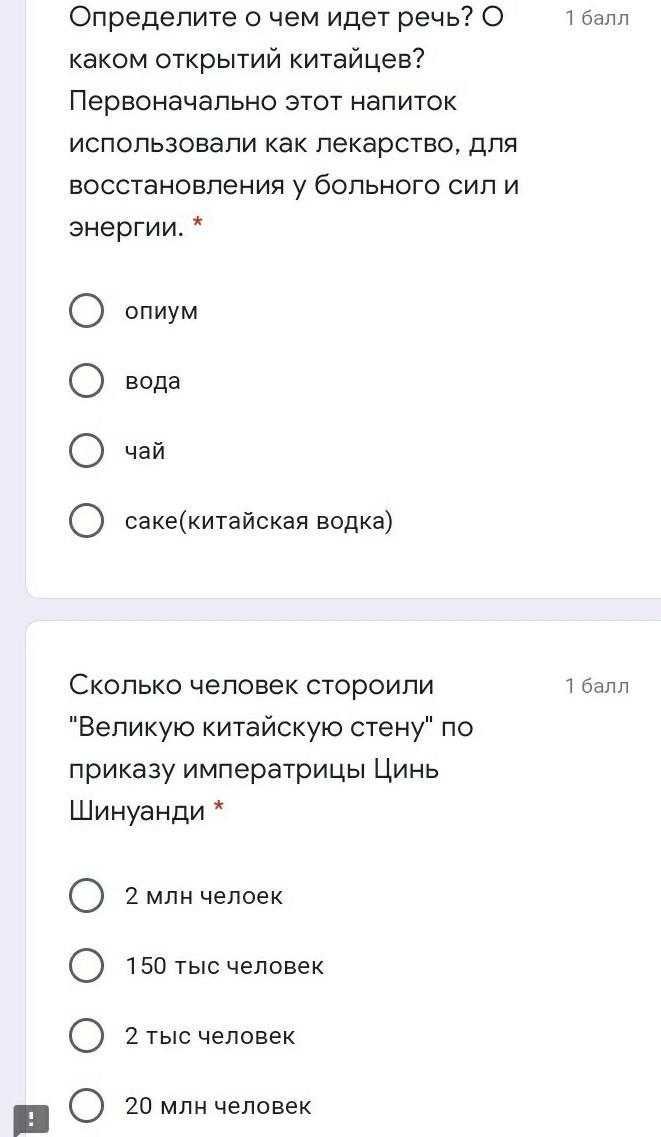The image size is (661, 1137).
Task: Click the '1 балл' label of first question
Action: 596,18
